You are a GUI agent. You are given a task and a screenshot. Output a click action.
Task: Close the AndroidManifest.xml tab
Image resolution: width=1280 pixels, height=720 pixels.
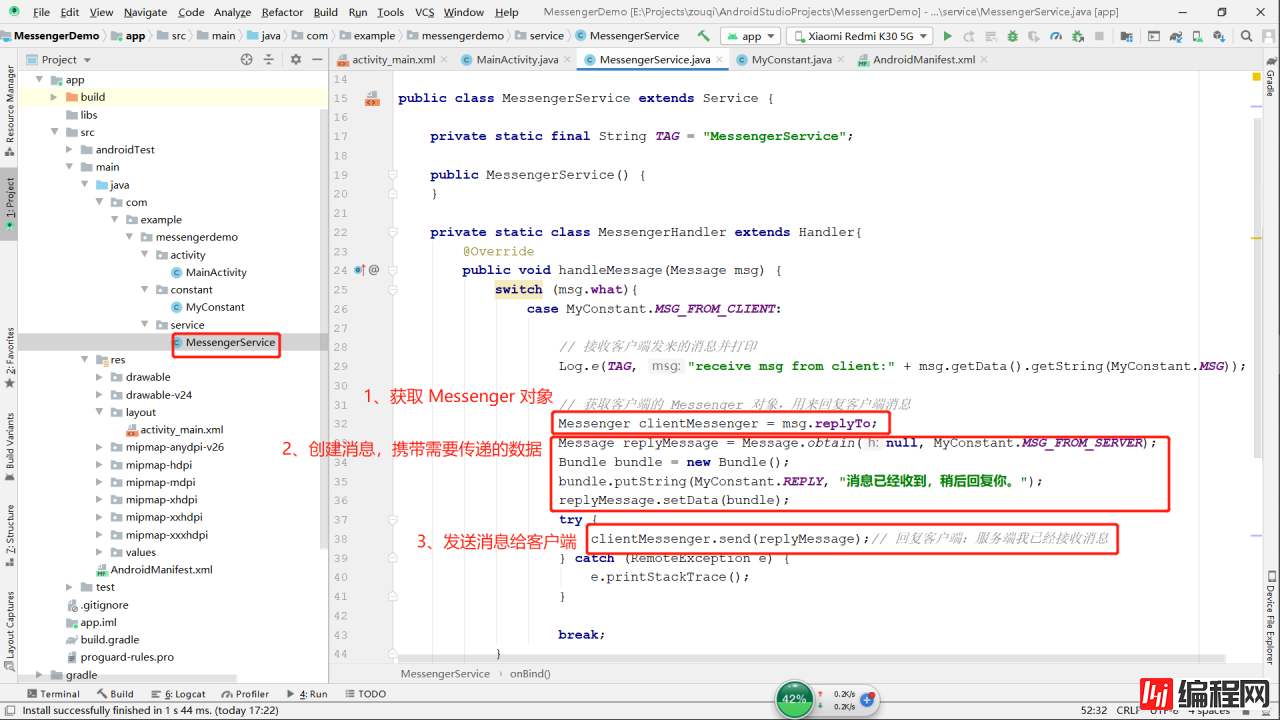coord(986,60)
